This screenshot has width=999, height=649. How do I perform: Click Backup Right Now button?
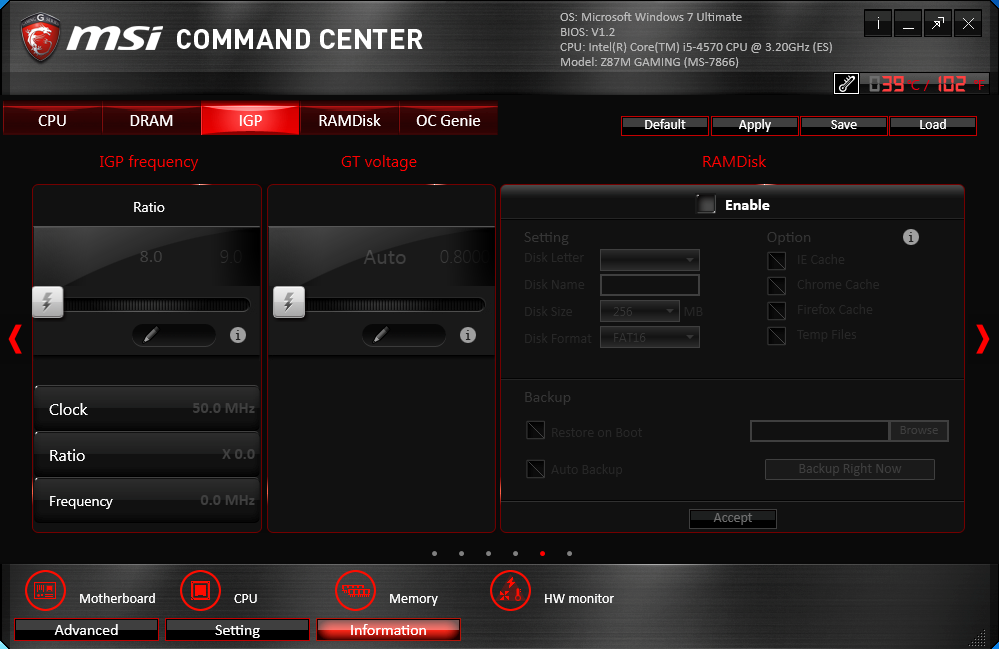850,469
